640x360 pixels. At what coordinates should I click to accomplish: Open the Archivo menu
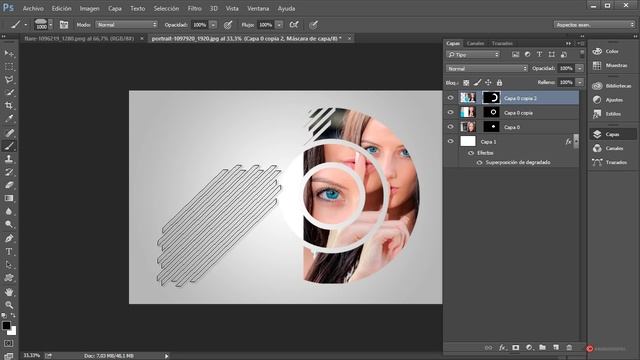click(x=33, y=8)
